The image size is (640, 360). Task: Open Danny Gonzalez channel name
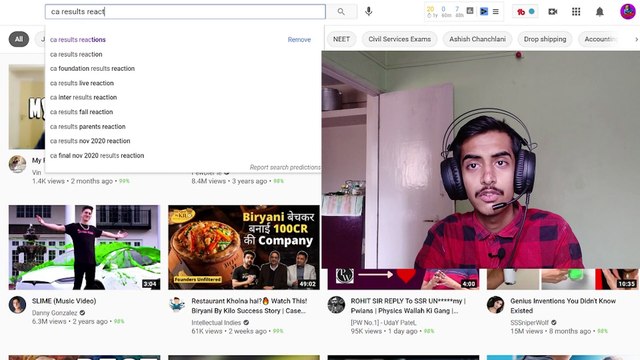coord(54,313)
